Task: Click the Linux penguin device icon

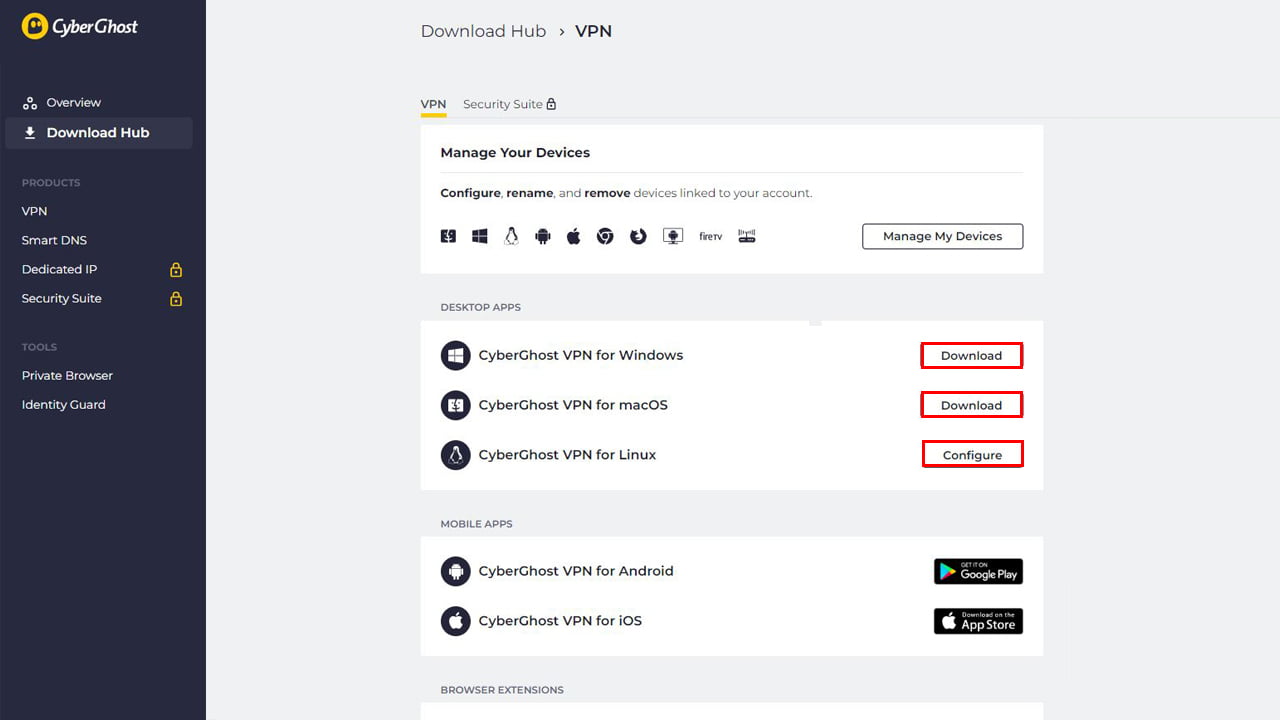Action: tap(511, 236)
